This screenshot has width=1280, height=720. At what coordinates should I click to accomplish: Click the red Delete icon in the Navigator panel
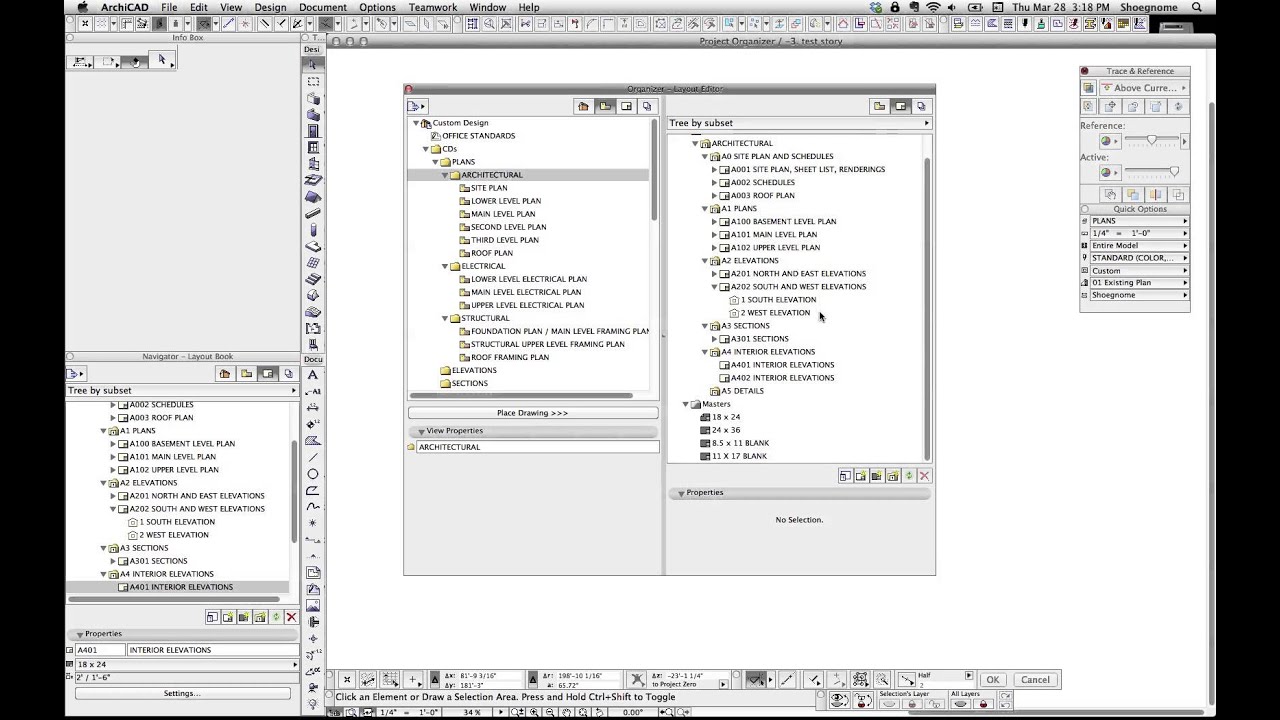coord(291,617)
